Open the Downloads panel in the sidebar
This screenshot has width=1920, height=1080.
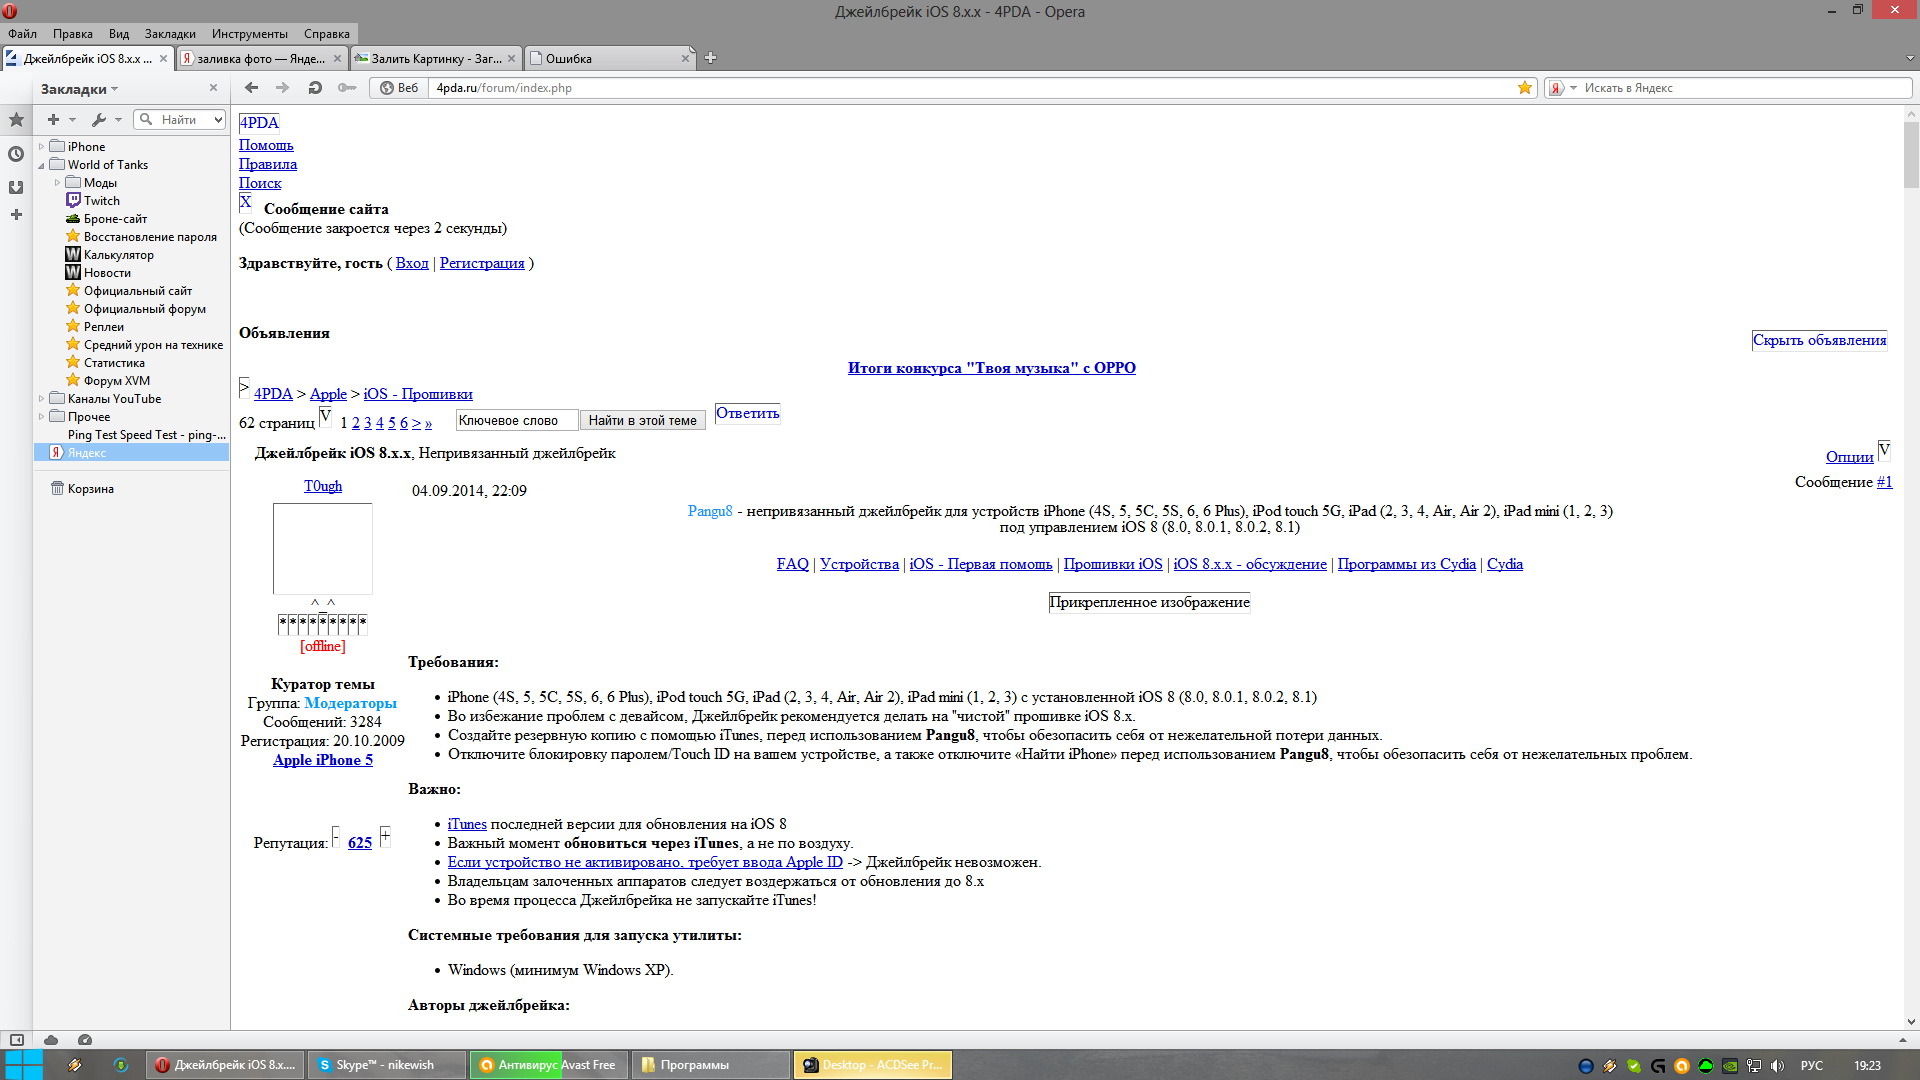[16, 187]
